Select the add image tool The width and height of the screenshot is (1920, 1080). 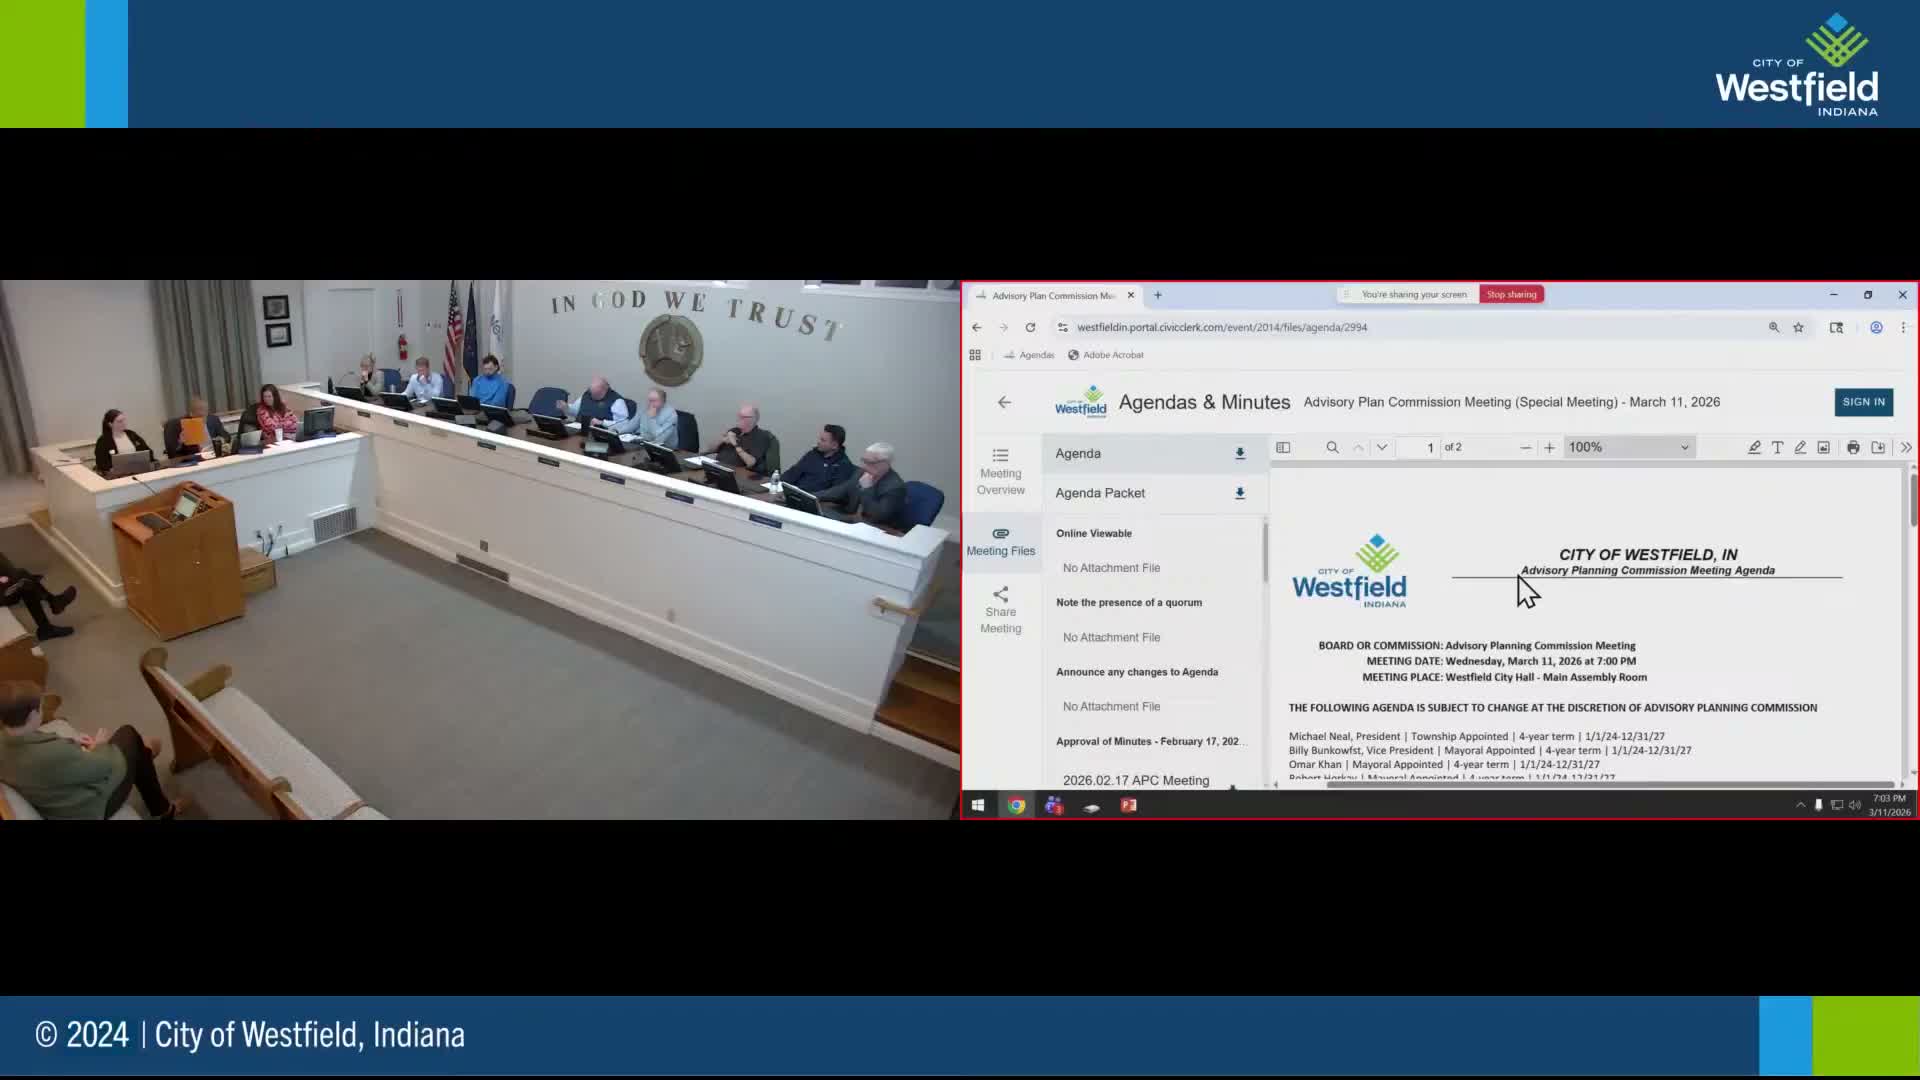coord(1823,447)
